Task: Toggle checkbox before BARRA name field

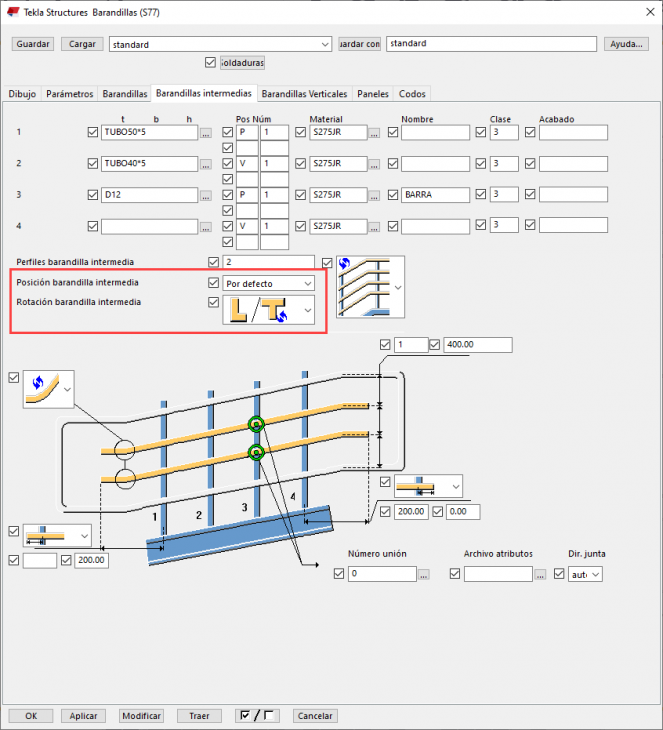Action: click(393, 195)
